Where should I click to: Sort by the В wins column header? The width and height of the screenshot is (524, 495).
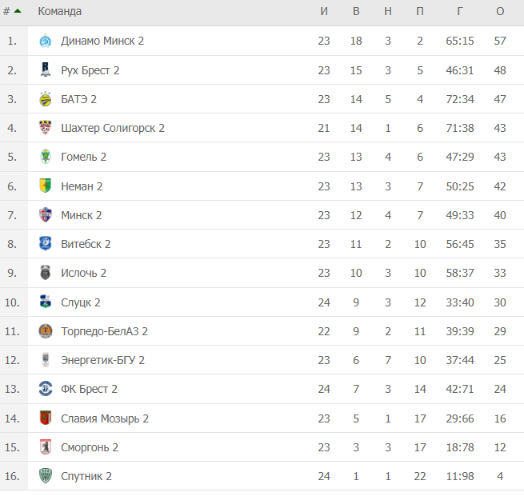tap(356, 11)
